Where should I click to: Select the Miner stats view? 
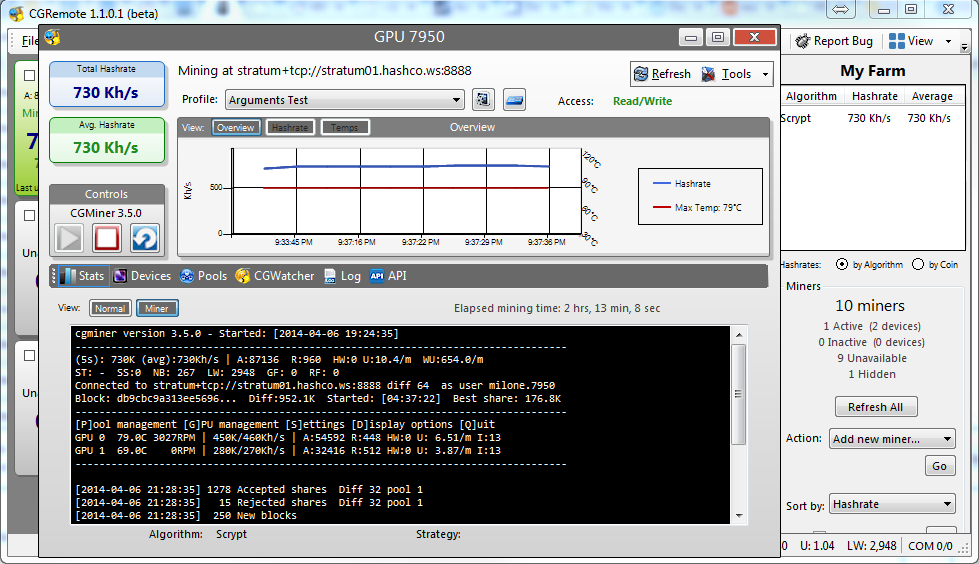point(157,309)
